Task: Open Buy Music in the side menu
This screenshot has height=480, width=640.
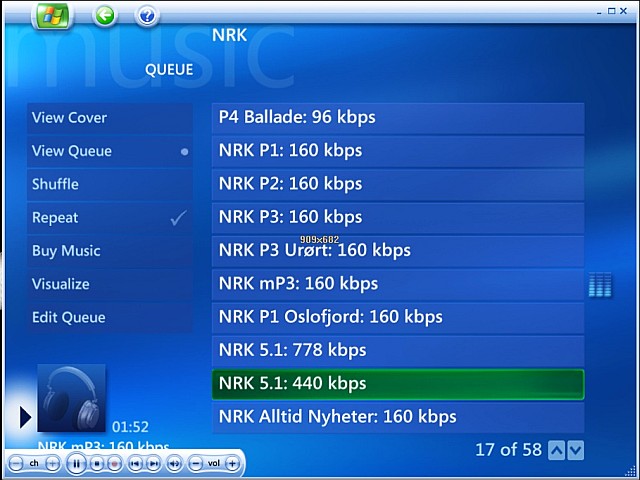Action: 110,251
